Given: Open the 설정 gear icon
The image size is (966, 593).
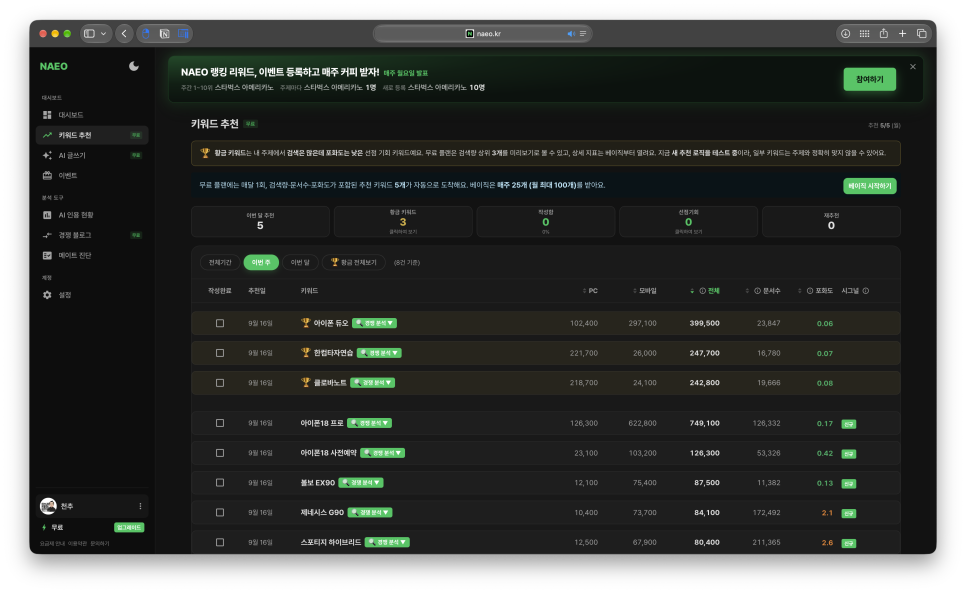Looking at the screenshot, I should (x=47, y=295).
